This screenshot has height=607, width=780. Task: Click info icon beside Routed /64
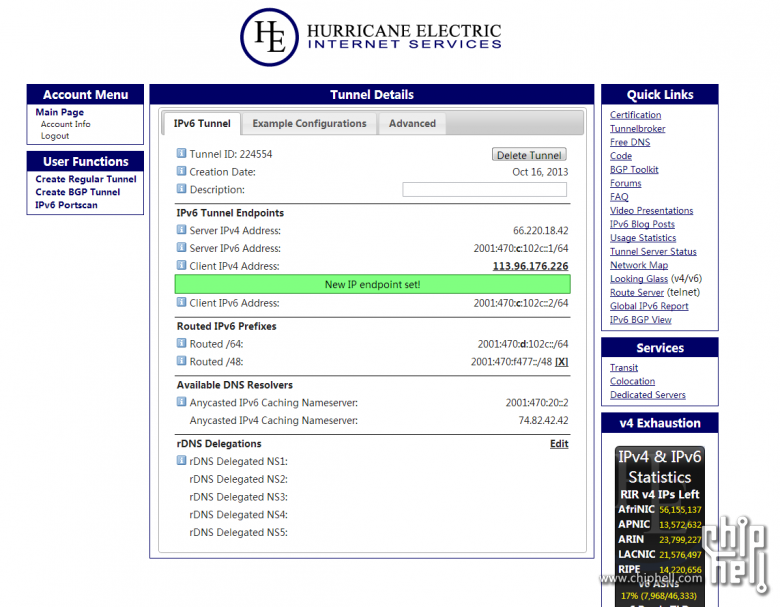point(182,343)
